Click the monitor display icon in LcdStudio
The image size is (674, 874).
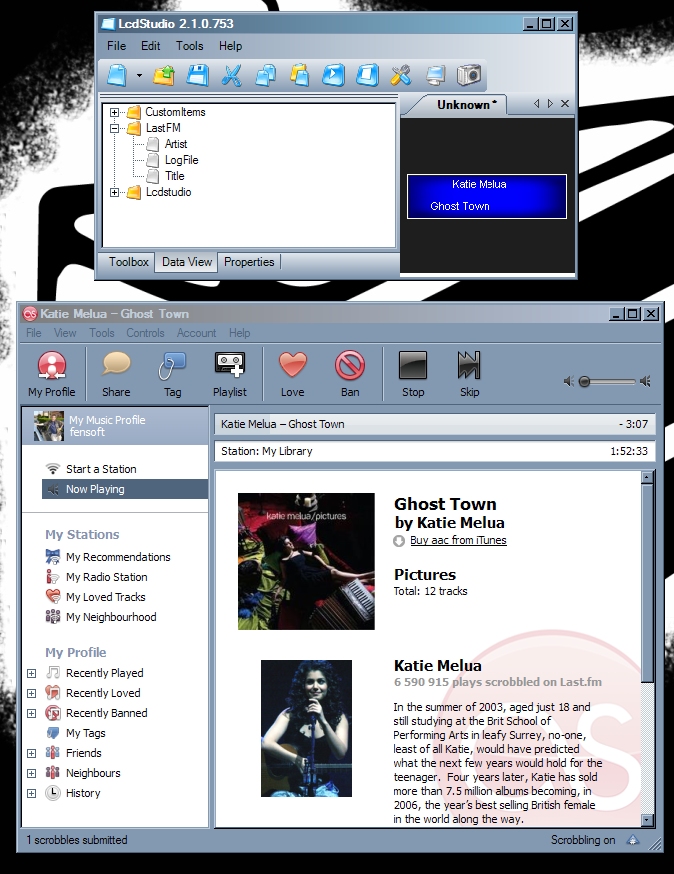[x=435, y=75]
